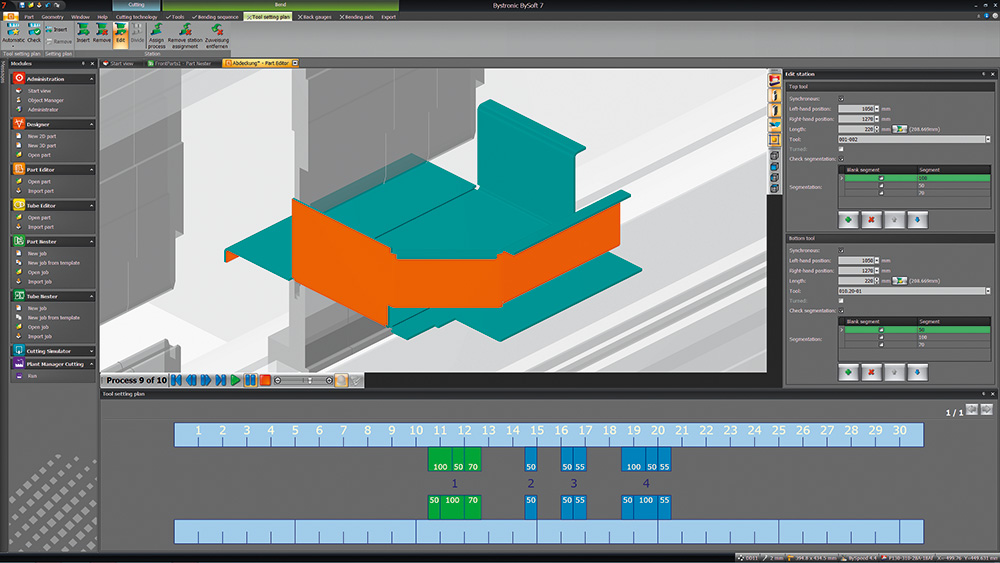
Task: Select the Edit station ribbon icon
Action: (121, 34)
